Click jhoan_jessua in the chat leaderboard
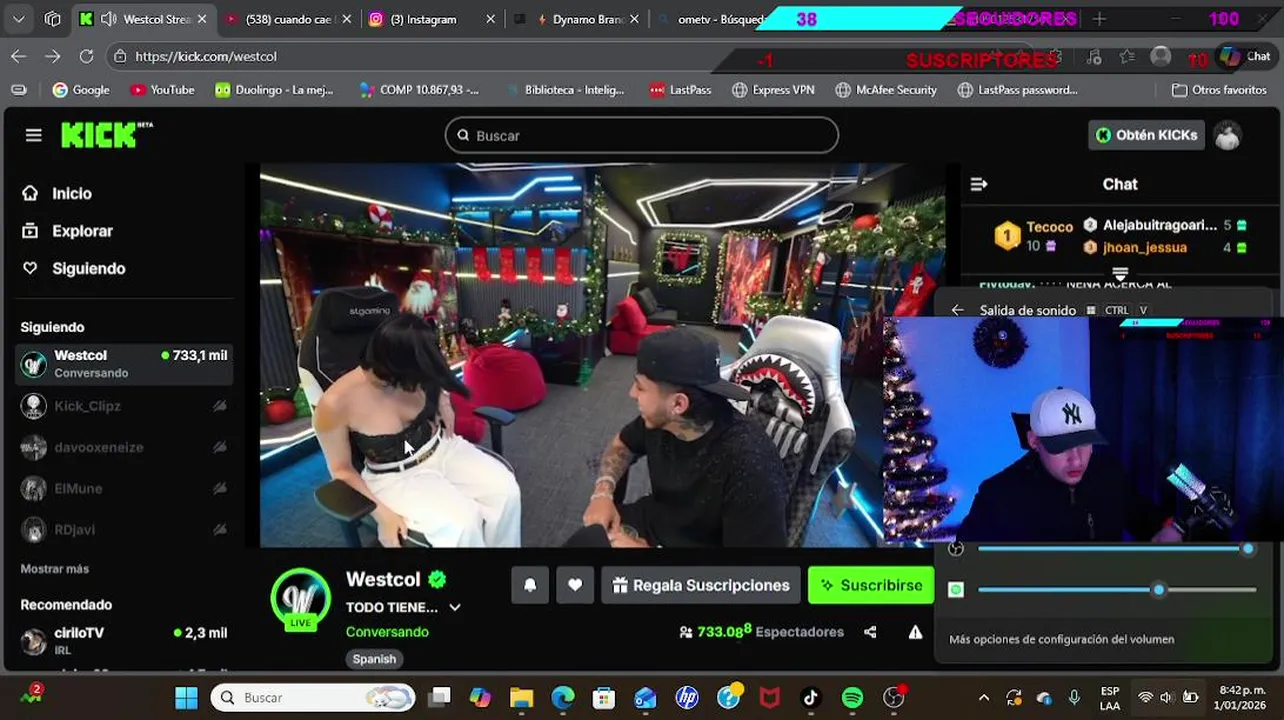 1145,247
